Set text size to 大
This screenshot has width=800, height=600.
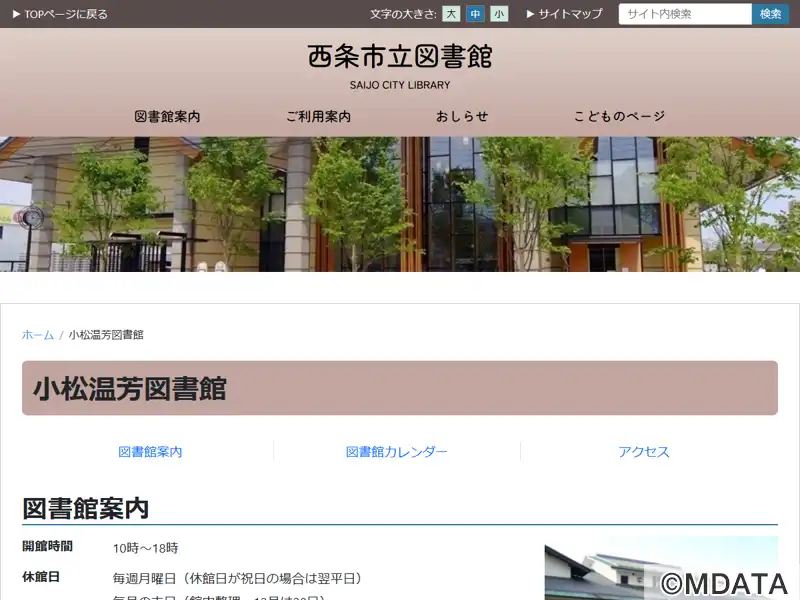click(x=451, y=14)
